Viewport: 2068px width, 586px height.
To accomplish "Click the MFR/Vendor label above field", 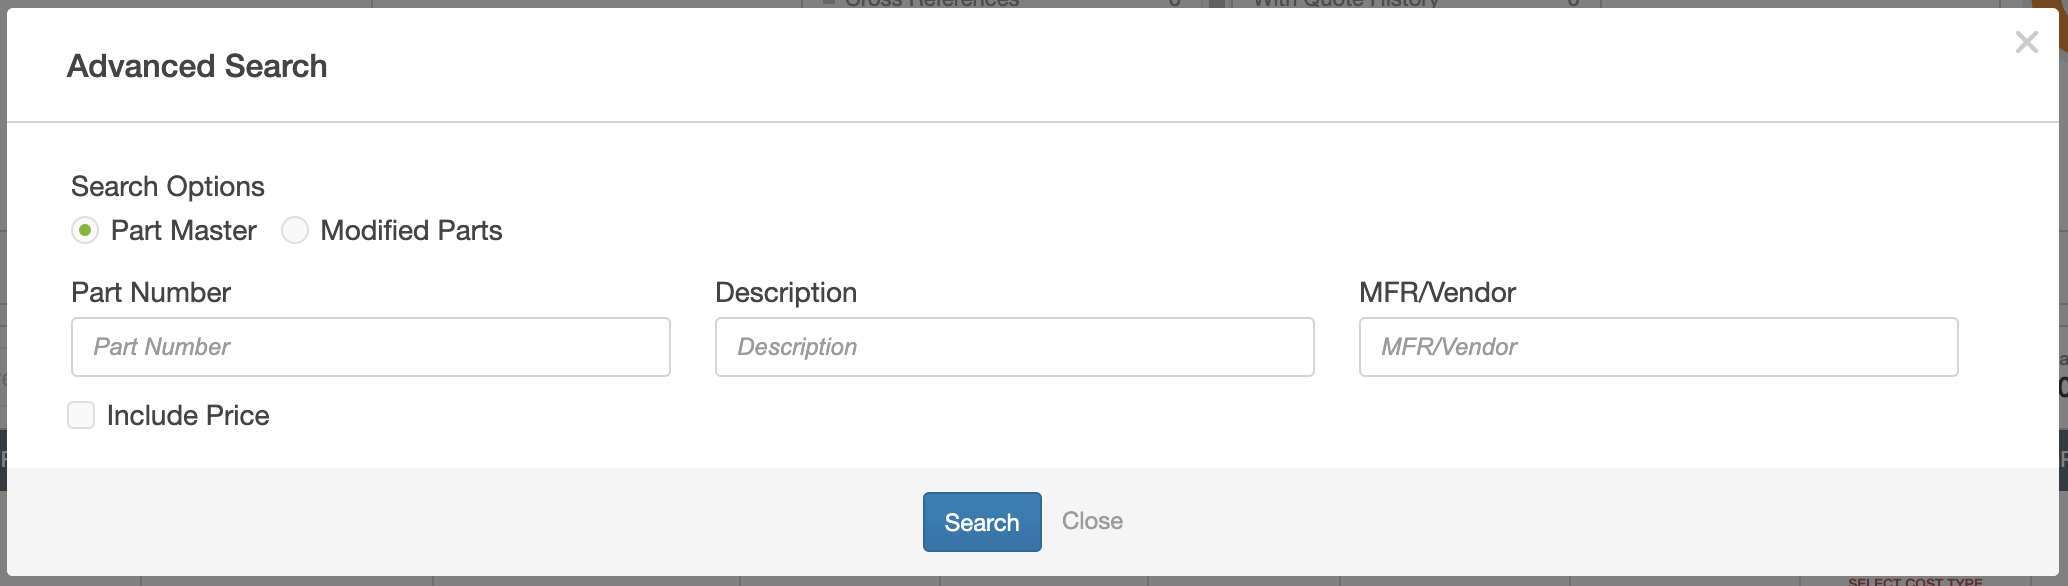I will pos(1437,293).
